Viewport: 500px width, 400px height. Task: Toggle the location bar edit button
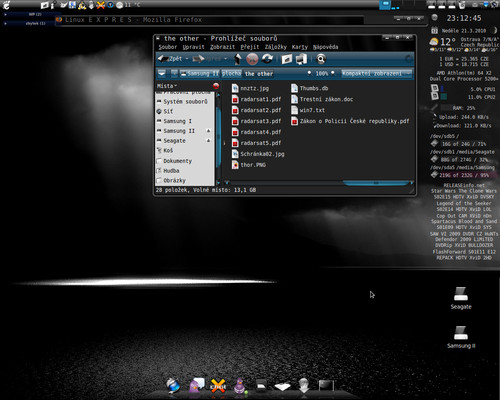162,73
